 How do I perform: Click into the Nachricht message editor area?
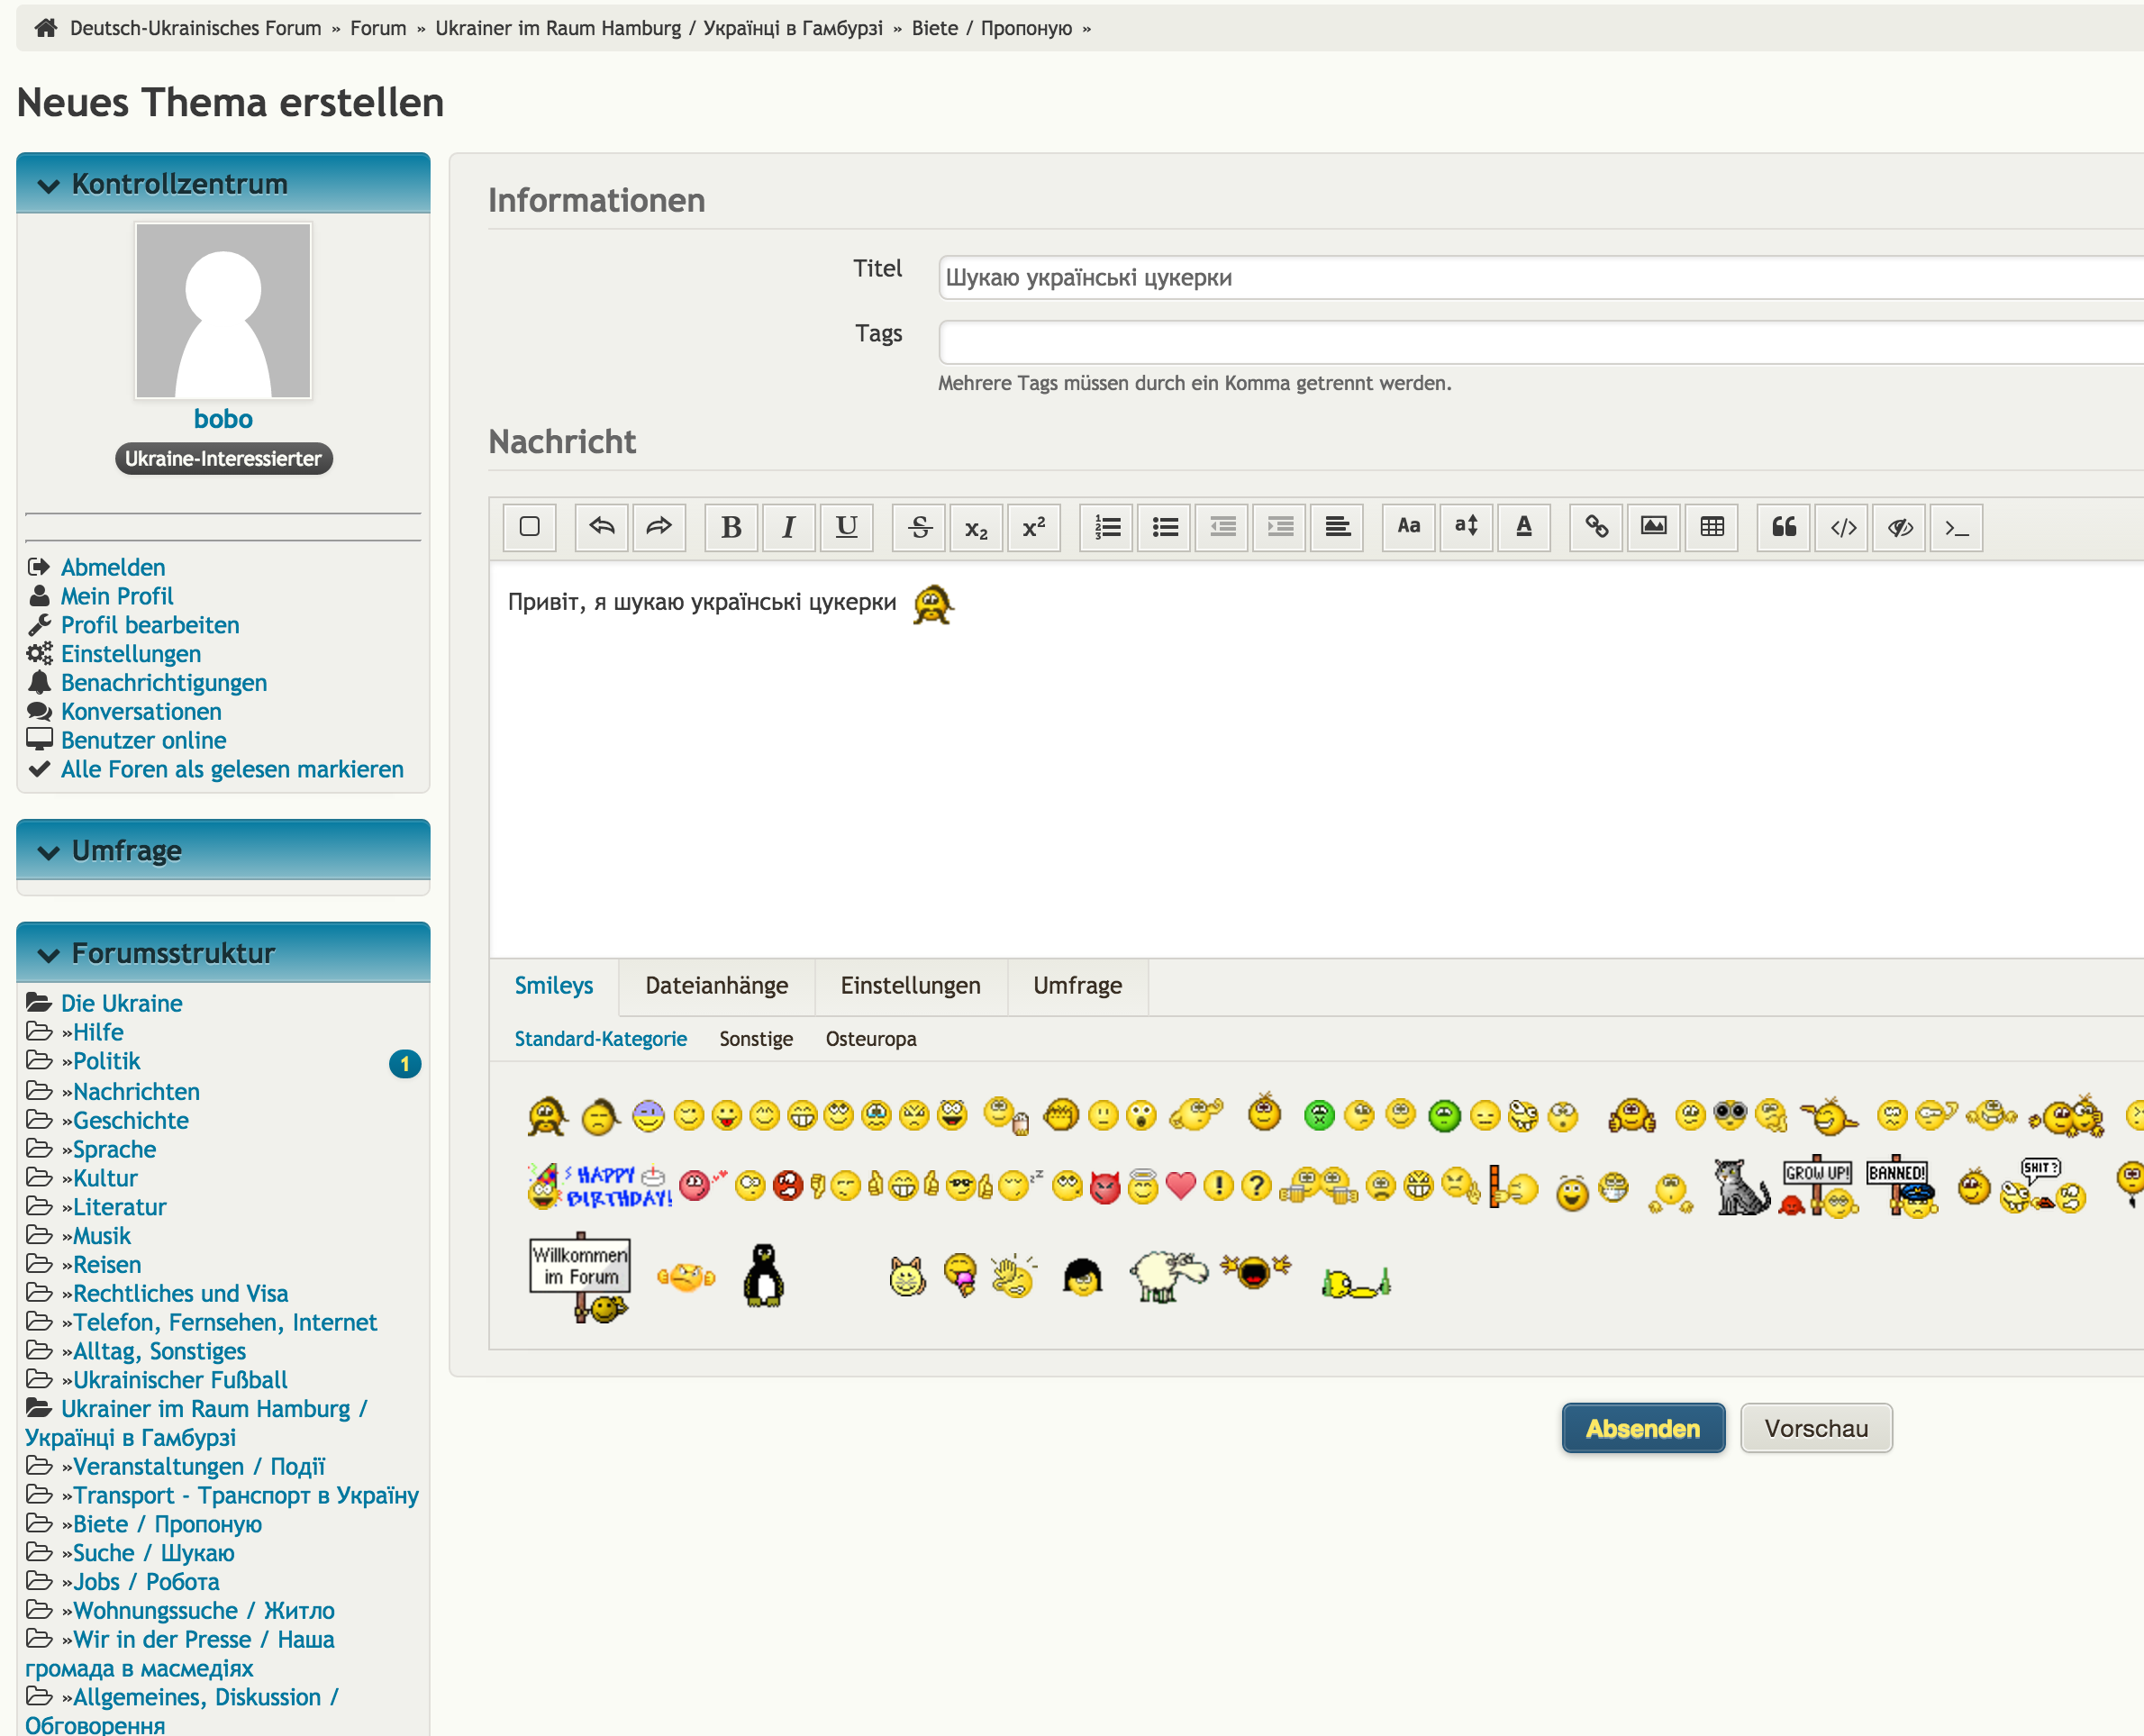point(1316,760)
